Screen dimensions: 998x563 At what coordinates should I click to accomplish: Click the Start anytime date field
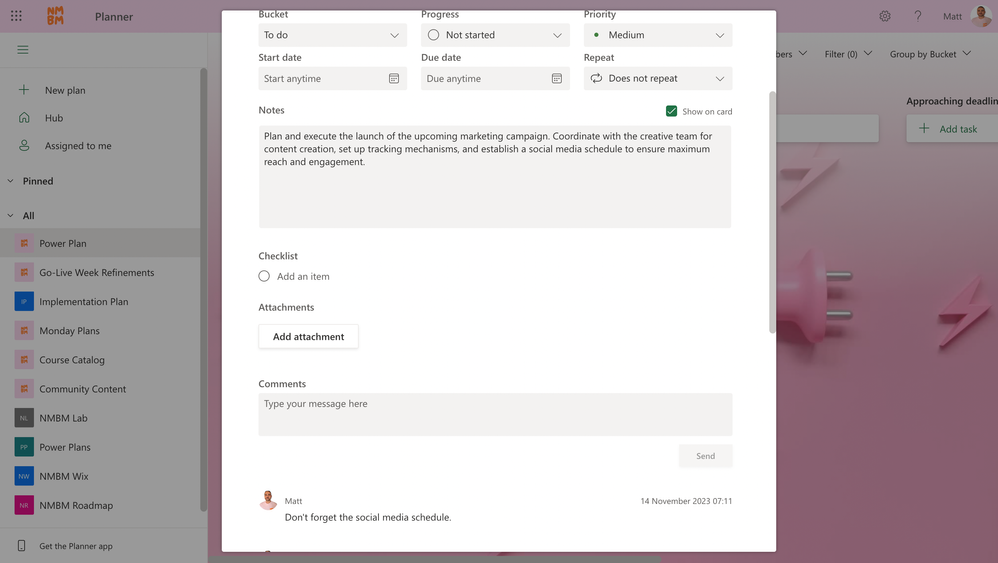pos(332,78)
